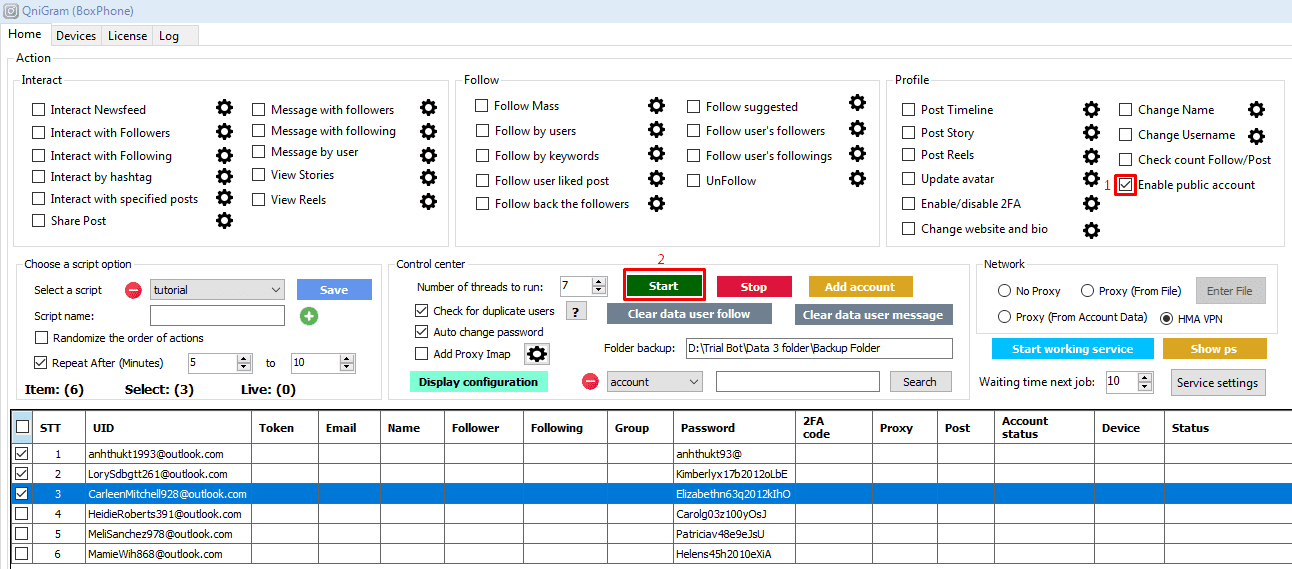The width and height of the screenshot is (1292, 569).
Task: Open Add Proxy Imap gear settings
Action: (537, 354)
